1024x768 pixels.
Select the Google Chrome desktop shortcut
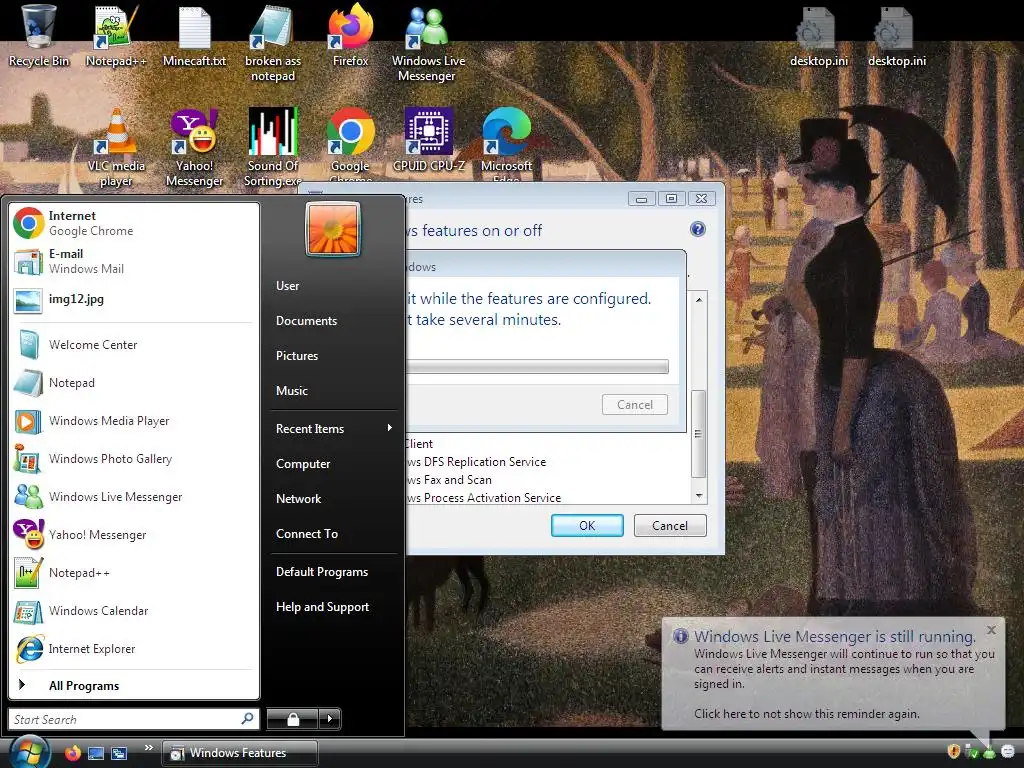pos(351,145)
